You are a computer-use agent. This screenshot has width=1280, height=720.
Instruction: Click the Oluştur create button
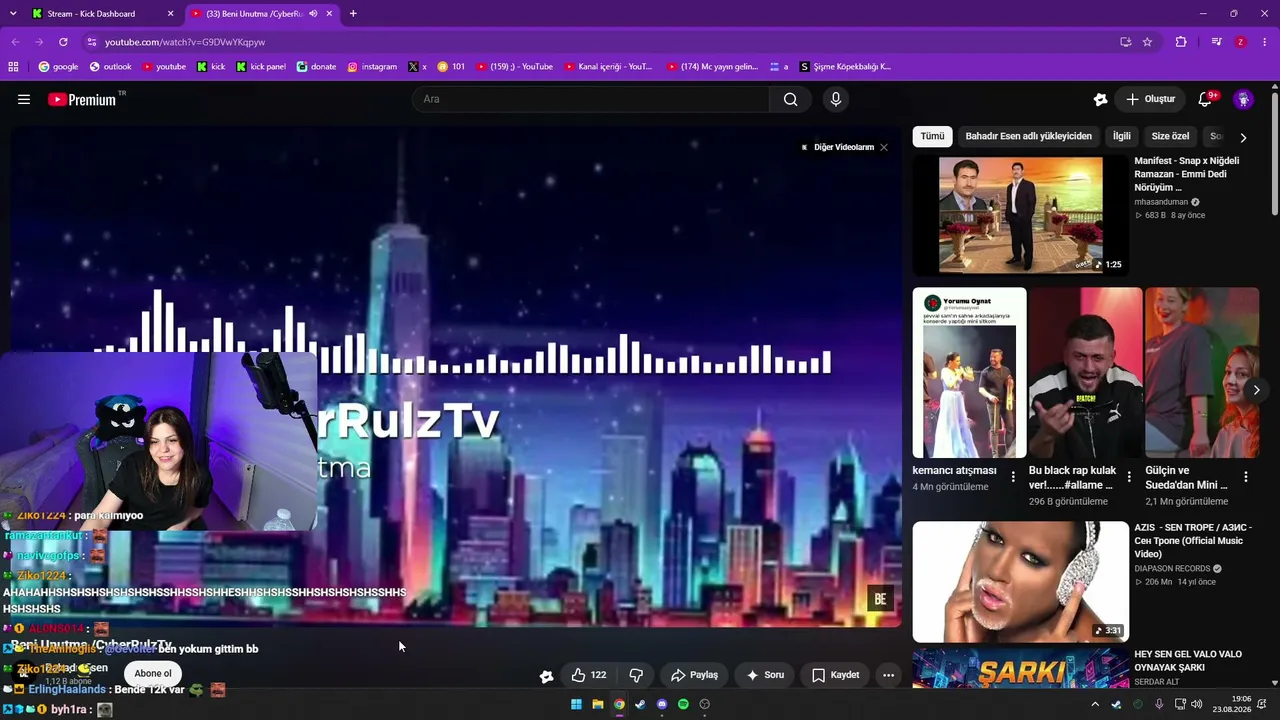[1150, 99]
